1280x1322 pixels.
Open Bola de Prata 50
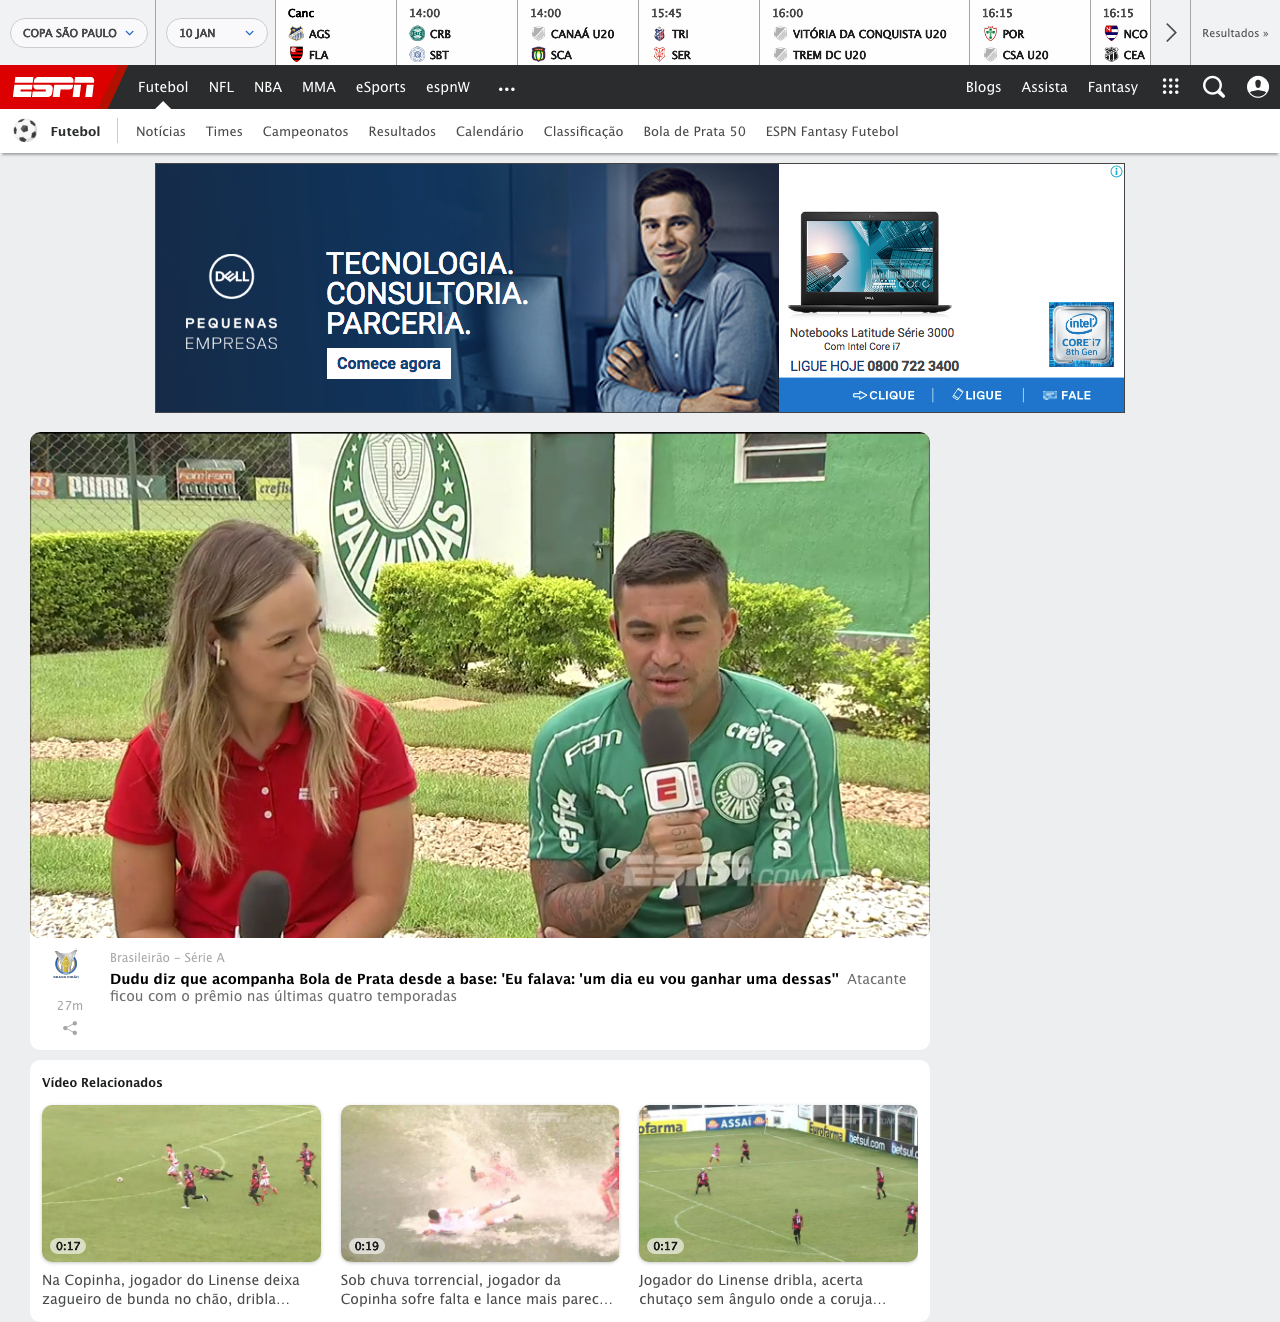pyautogui.click(x=694, y=131)
